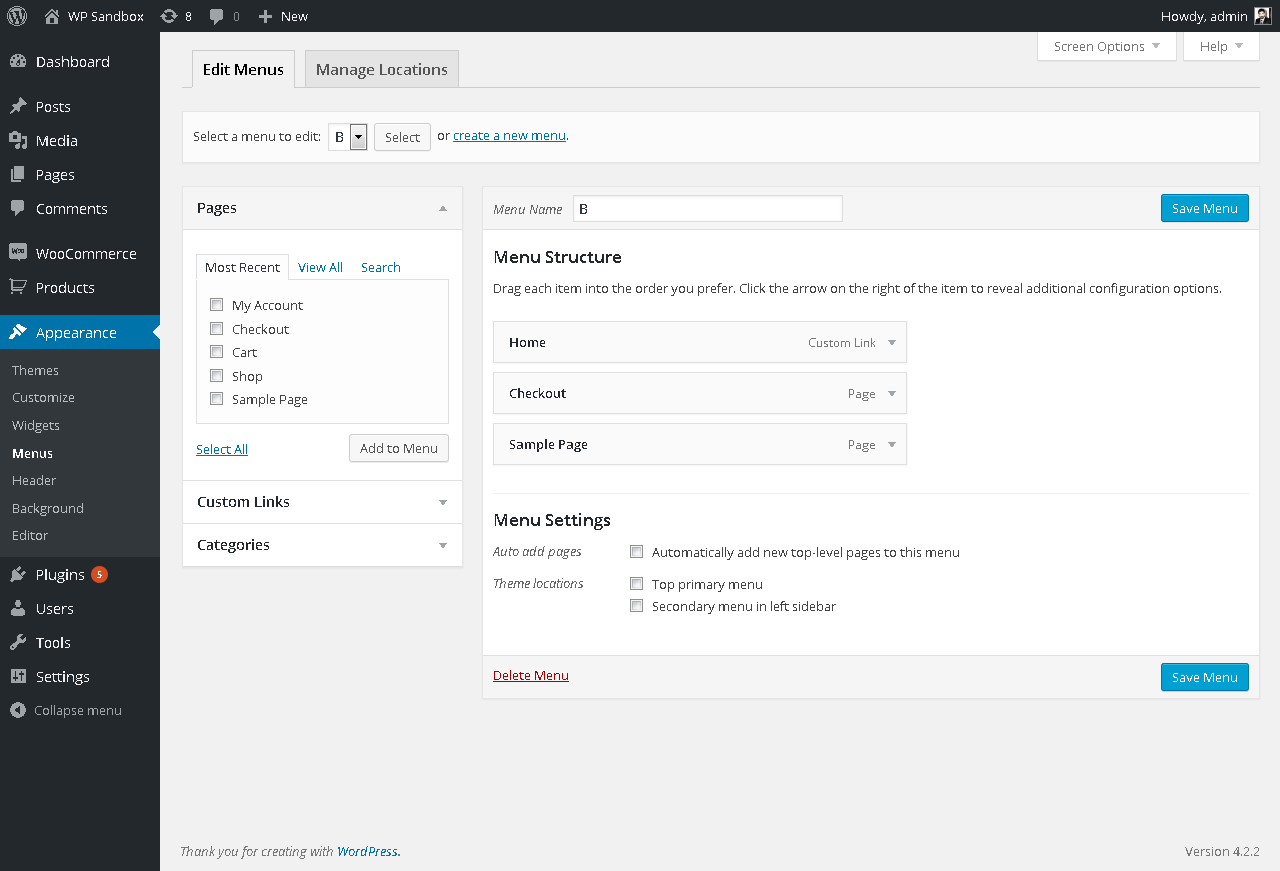Screen dimensions: 1280x871
Task: Open the menu selection dropdown B
Action: (x=348, y=137)
